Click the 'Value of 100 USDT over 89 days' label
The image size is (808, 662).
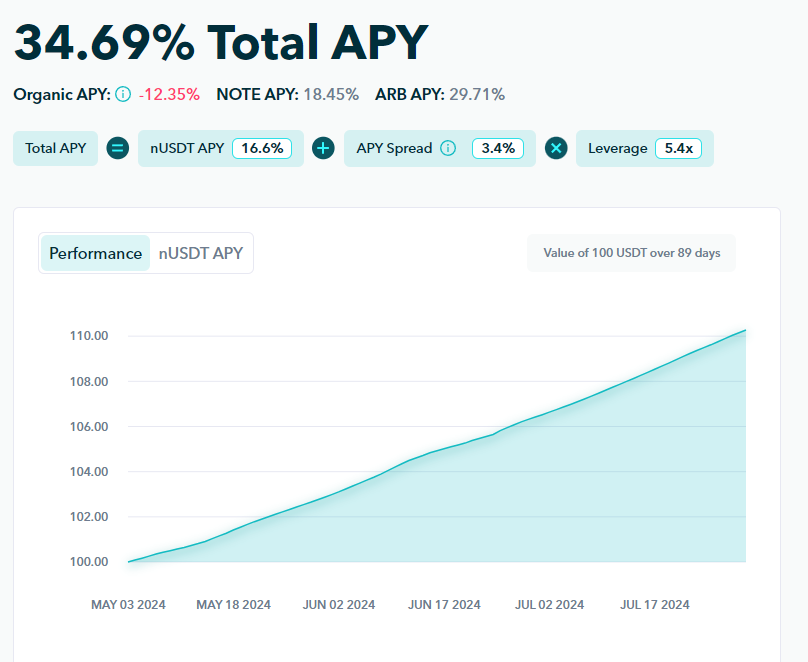(x=631, y=253)
